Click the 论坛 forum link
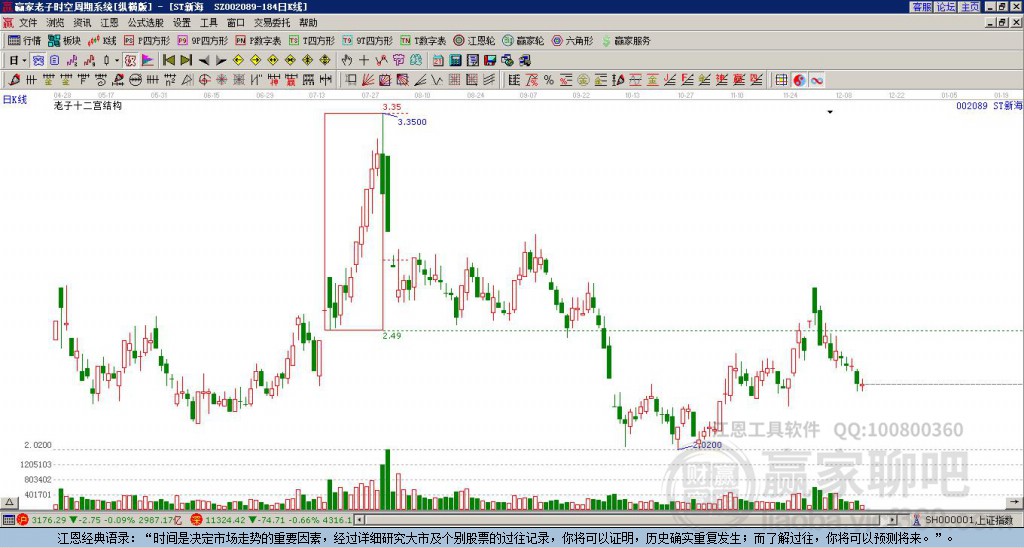The image size is (1024, 548). click(x=946, y=7)
